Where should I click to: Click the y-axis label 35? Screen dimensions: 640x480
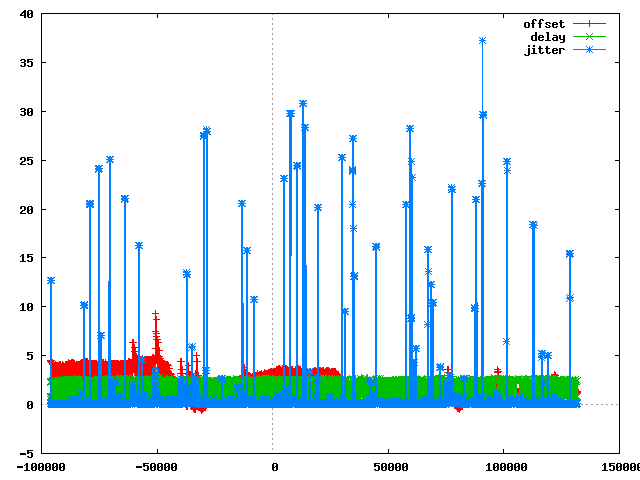point(26,63)
